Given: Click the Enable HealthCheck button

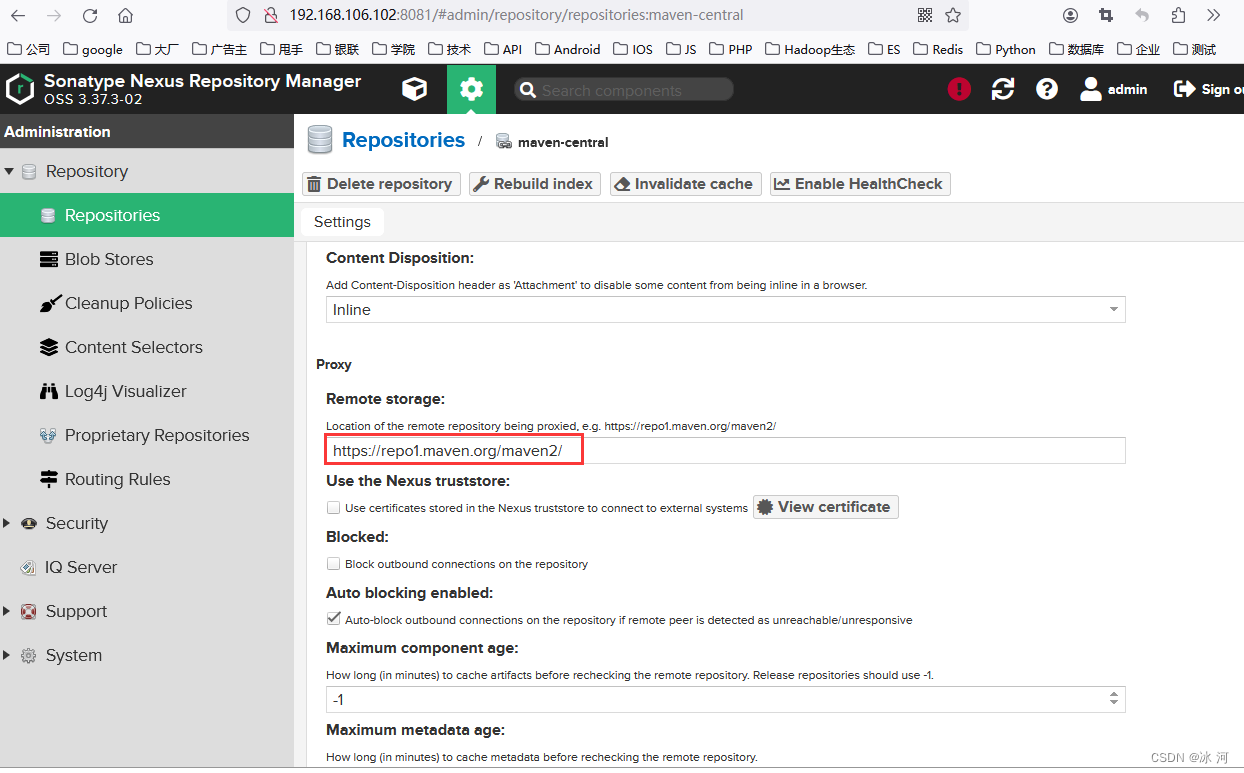Looking at the screenshot, I should [860, 184].
